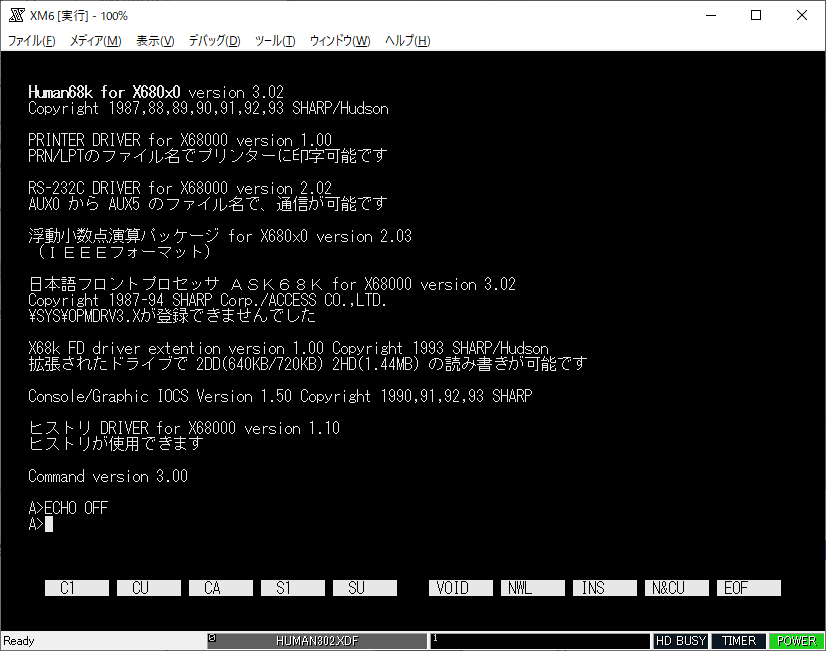The image size is (826, 651).
Task: Click 'ヒストリが使用できます' line
Action: tap(116, 444)
